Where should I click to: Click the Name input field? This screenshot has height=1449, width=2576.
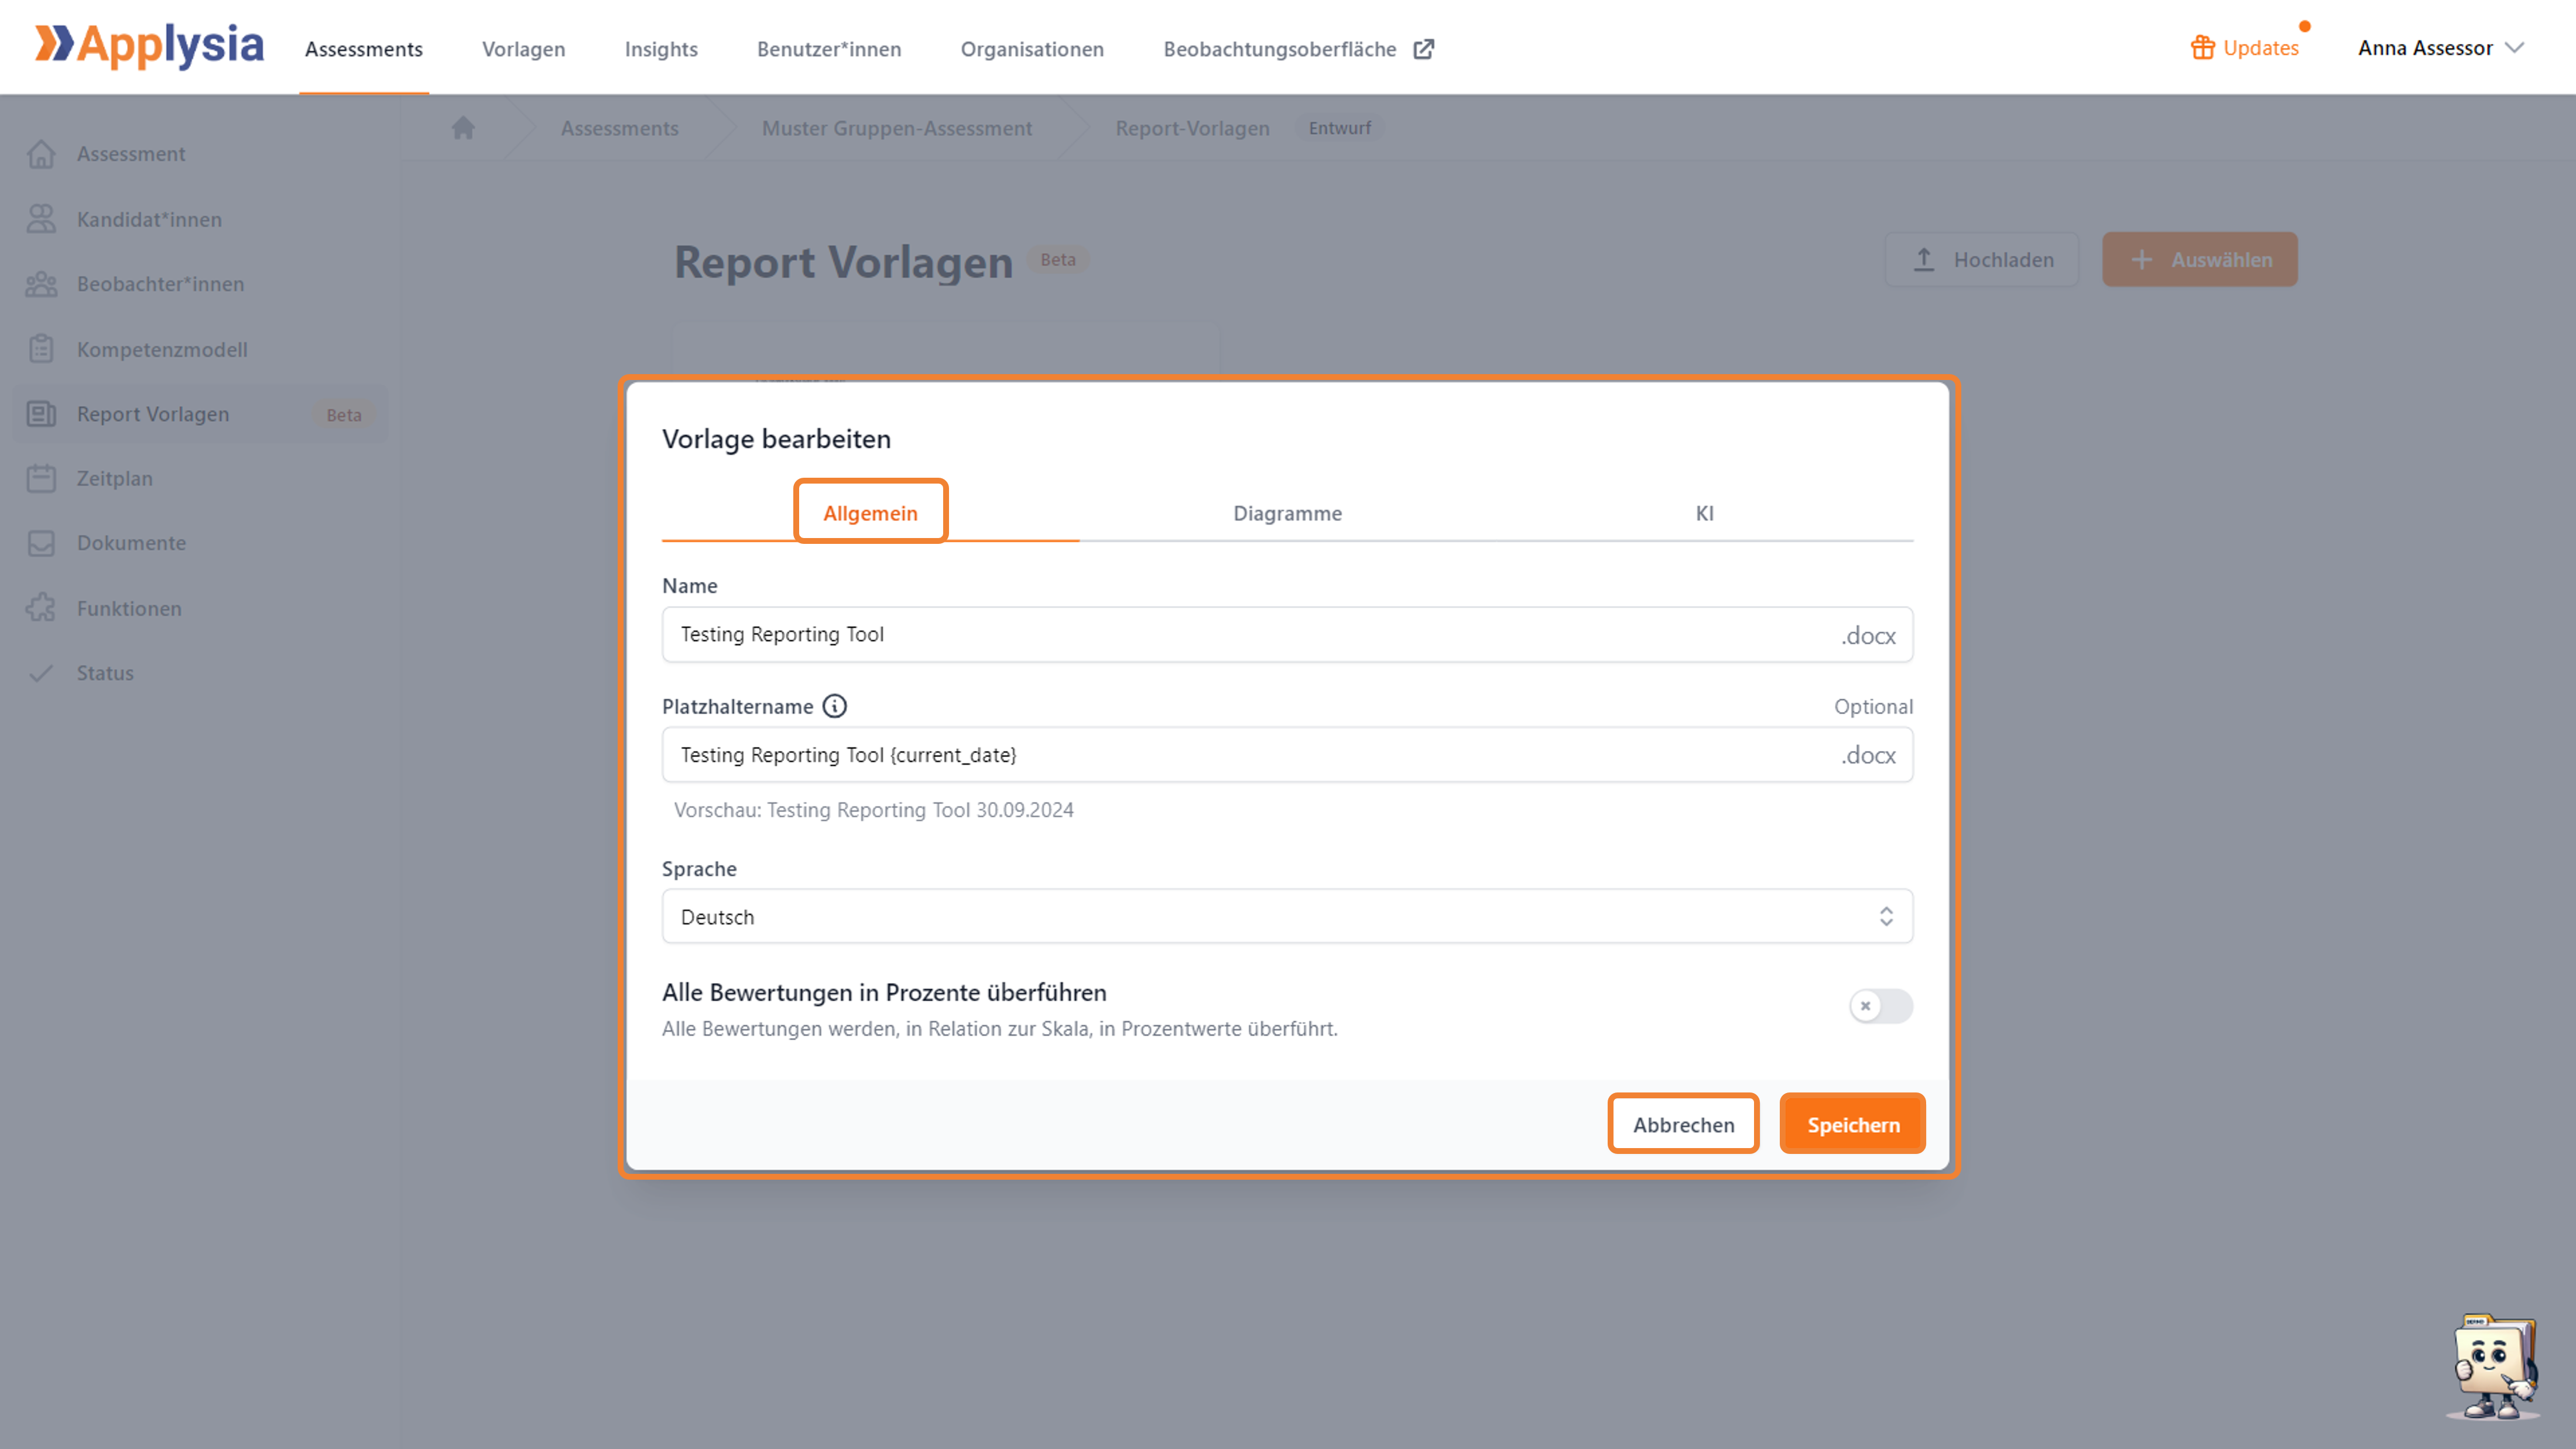[x=1287, y=635]
